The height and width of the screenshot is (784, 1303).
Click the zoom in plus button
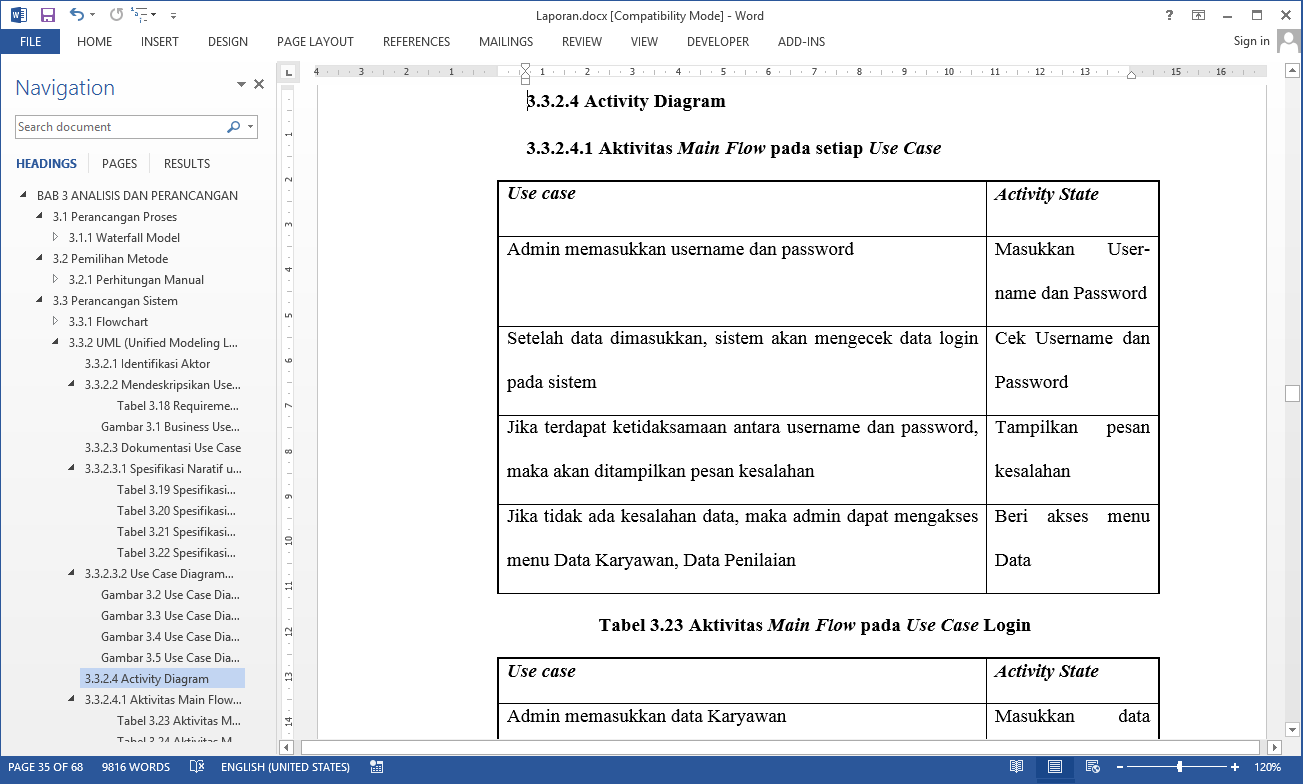tap(1235, 767)
